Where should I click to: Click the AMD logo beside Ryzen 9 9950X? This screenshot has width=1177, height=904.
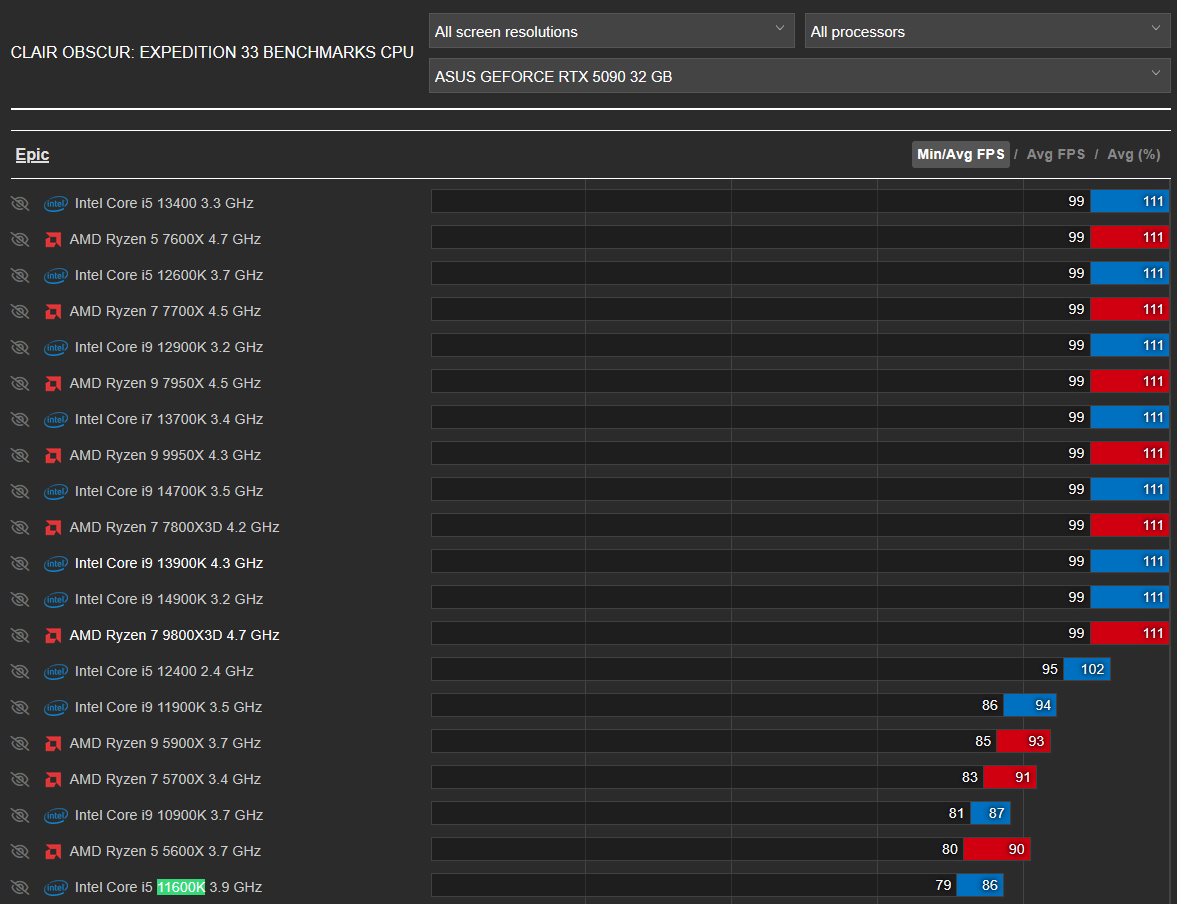[53, 456]
